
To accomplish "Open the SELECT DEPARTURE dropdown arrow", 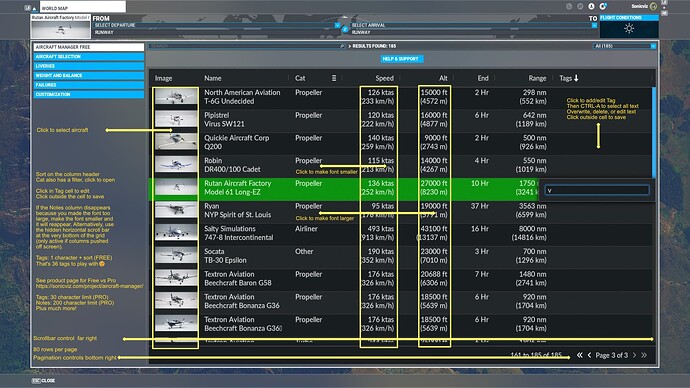I will click(337, 25).
